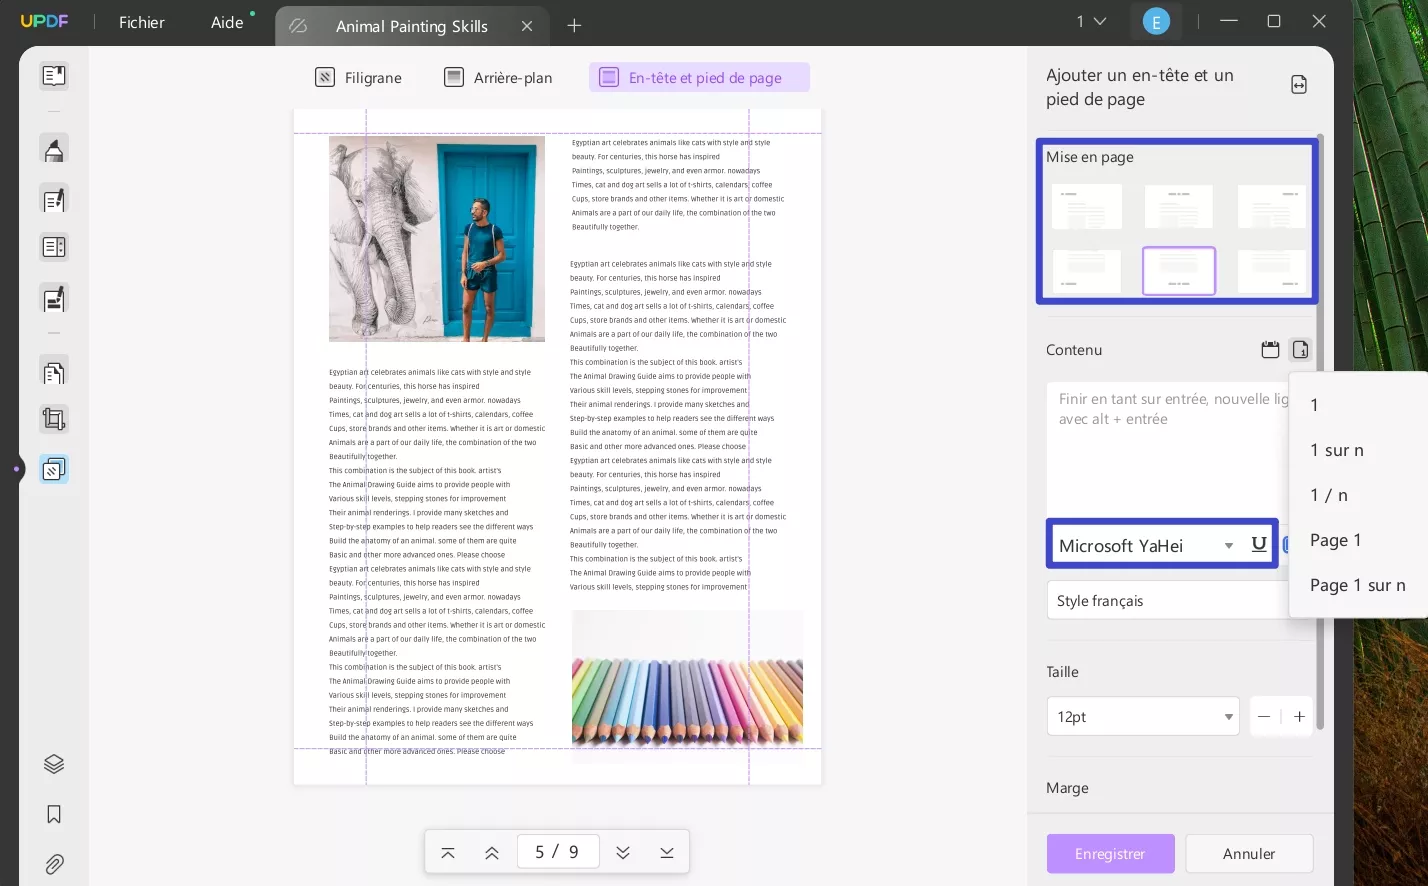Click the 'Ajouter un en-tête et un pied de page' title

(x=1140, y=87)
